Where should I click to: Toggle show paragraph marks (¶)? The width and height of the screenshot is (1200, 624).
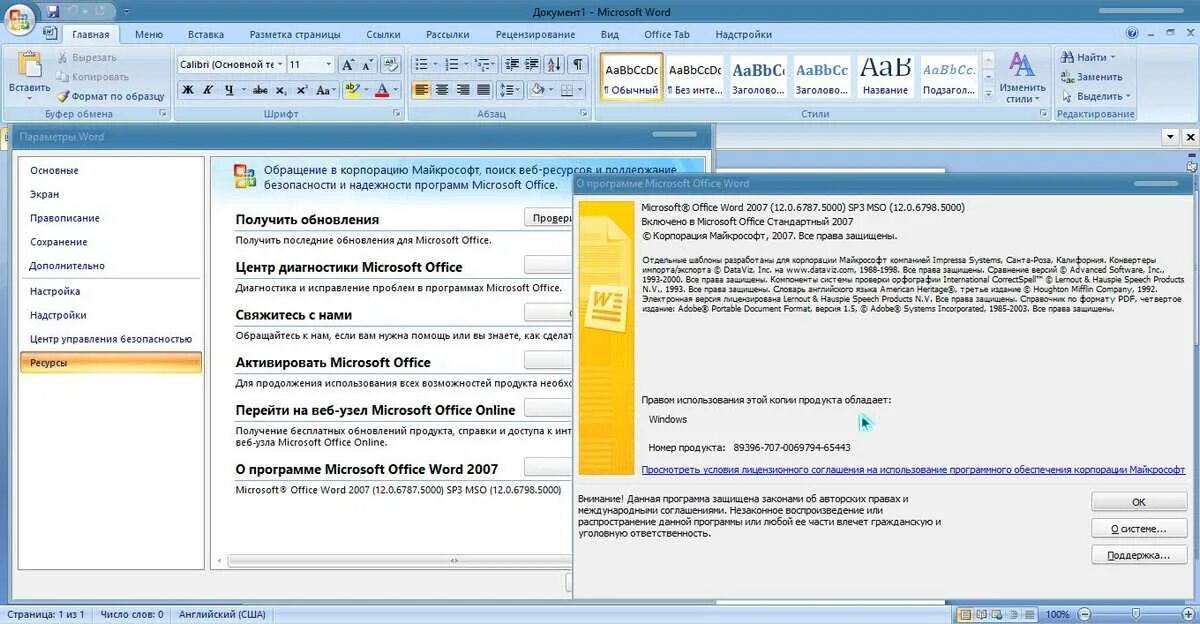(x=578, y=64)
